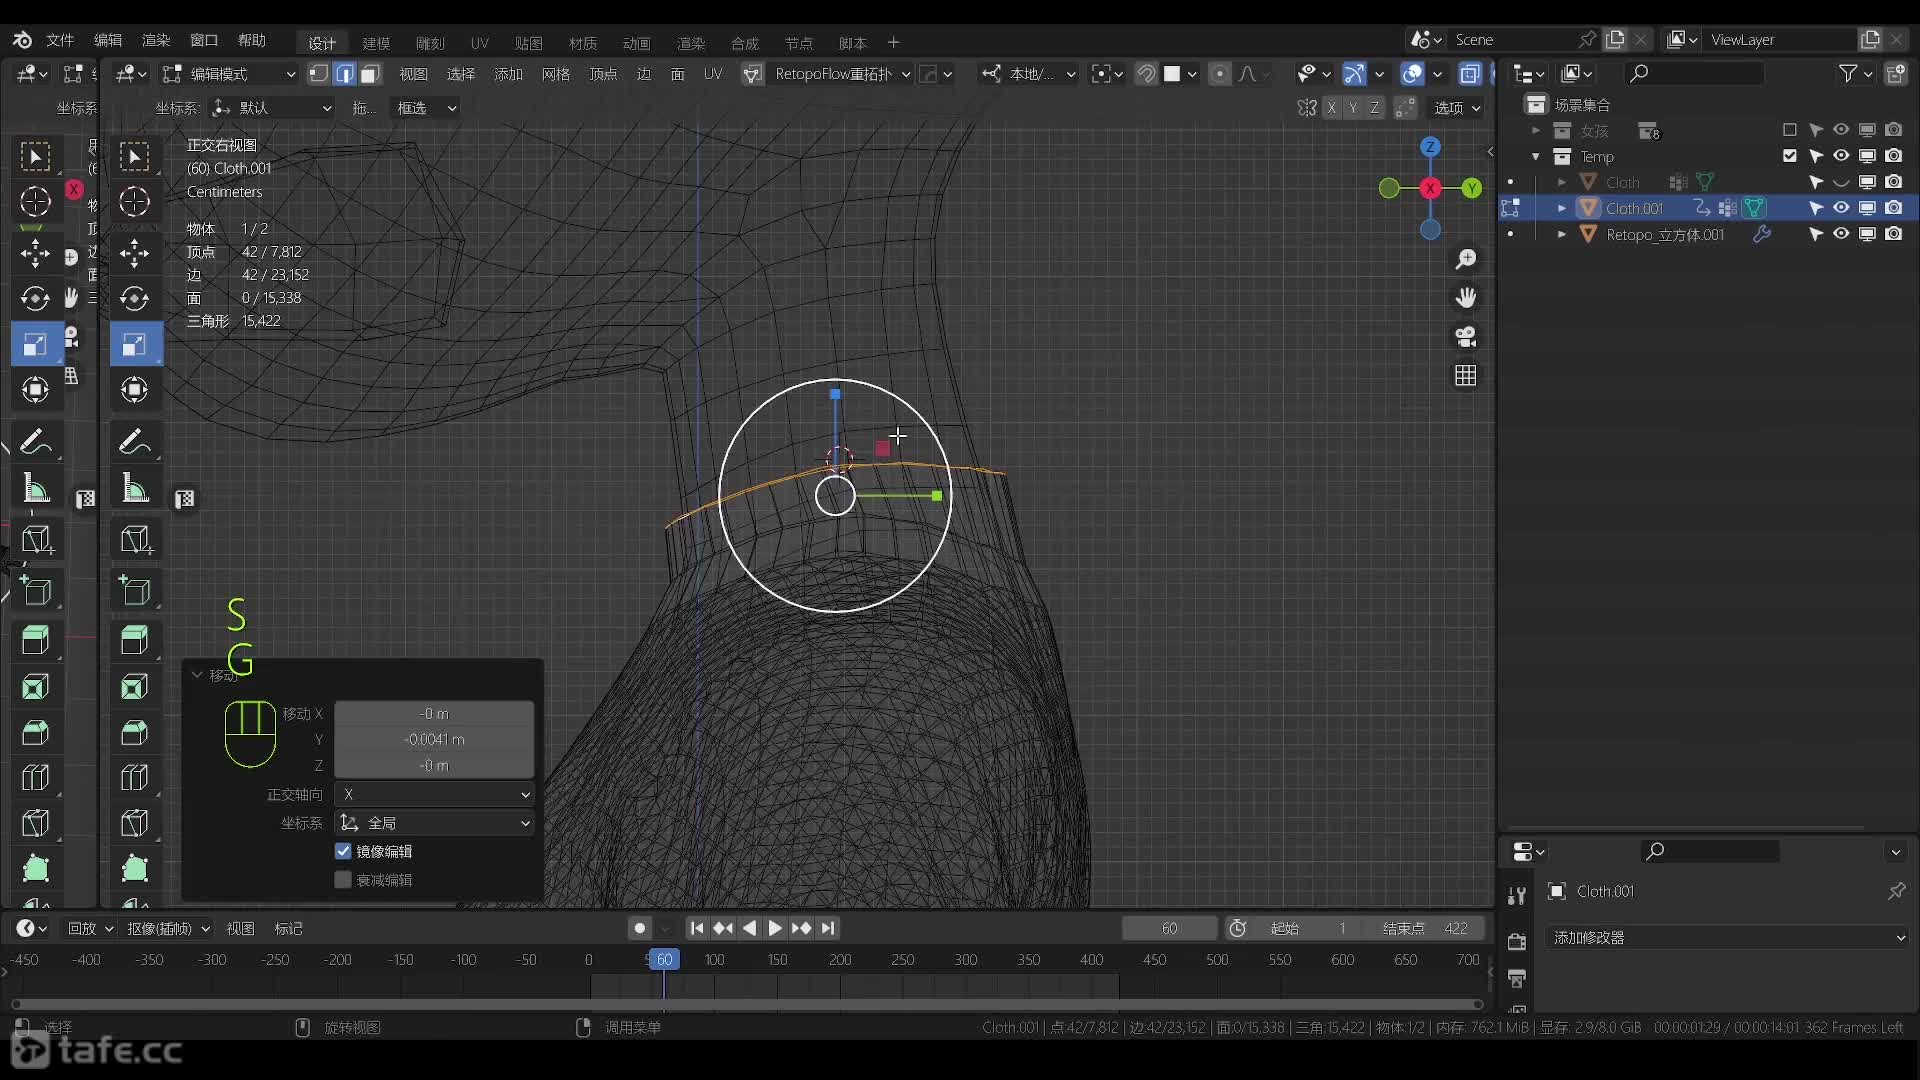Toggle Temp collection eye visibility
1920x1080 pixels.
click(1841, 156)
